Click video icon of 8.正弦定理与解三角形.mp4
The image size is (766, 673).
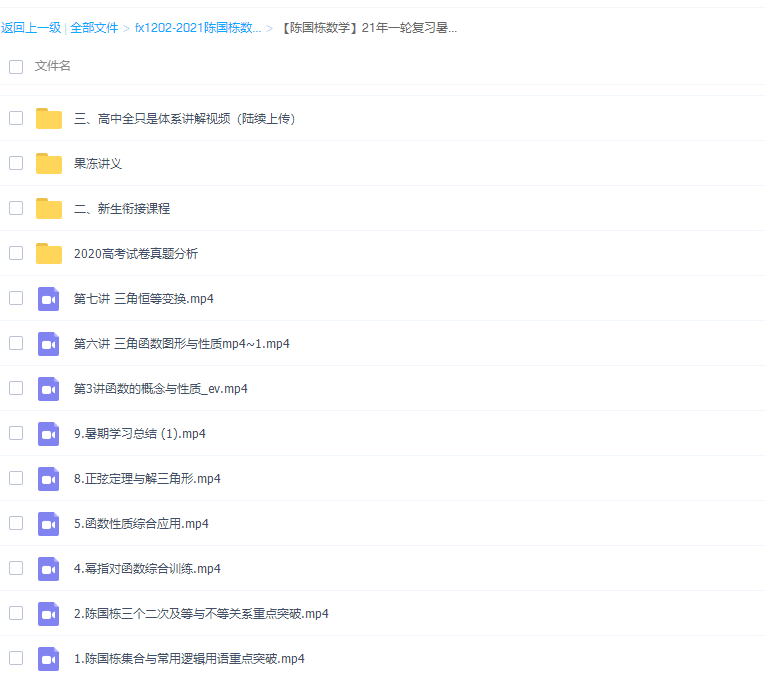point(48,478)
